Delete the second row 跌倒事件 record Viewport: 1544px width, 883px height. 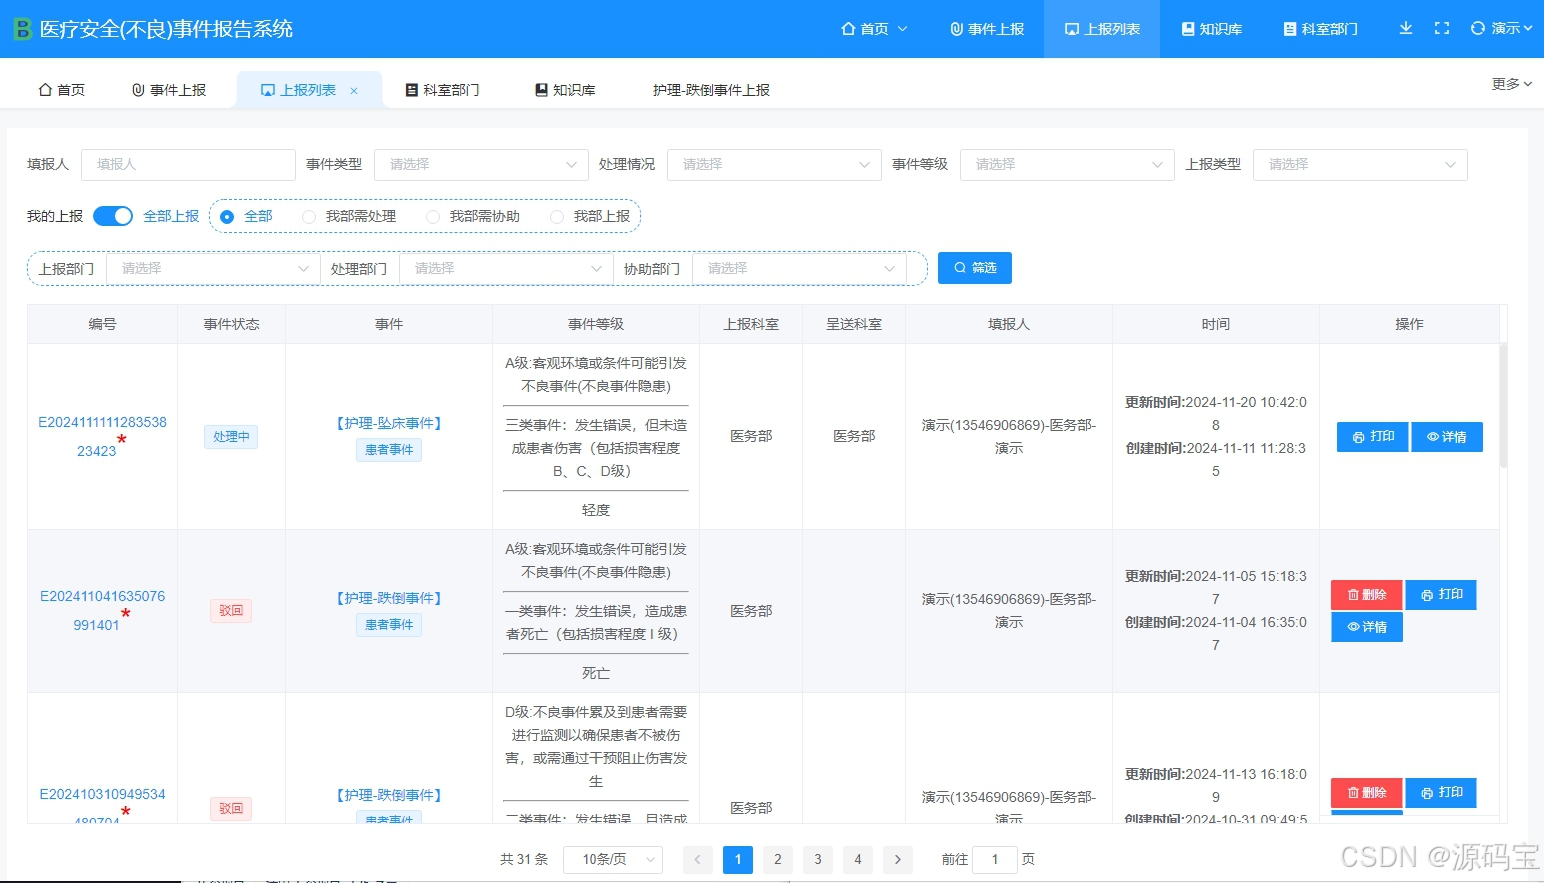pyautogui.click(x=1367, y=595)
